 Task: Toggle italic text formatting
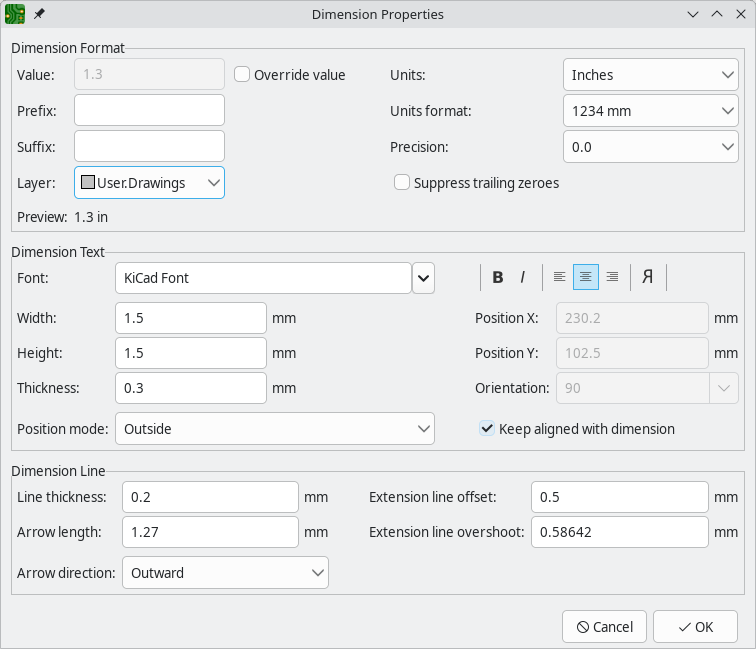pos(522,277)
